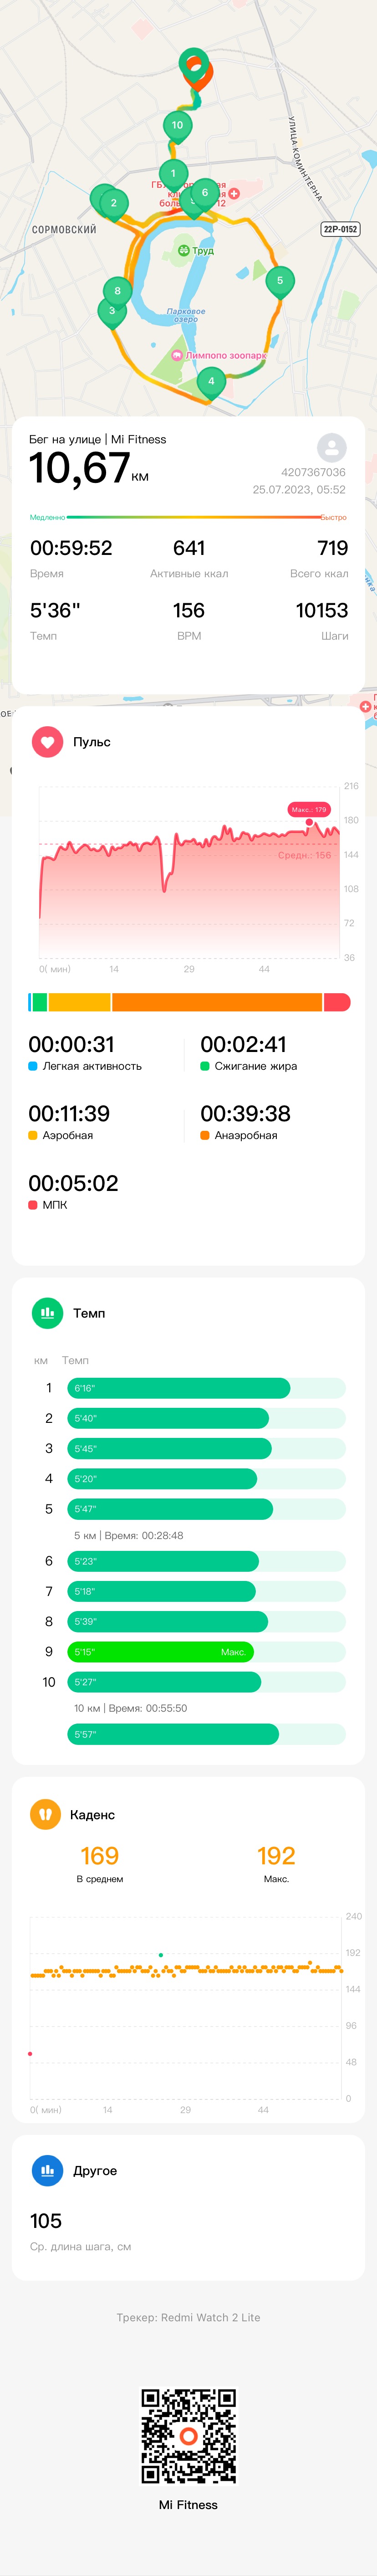377x2576 pixels.
Task: Select kilometer 10 map marker
Action: (x=177, y=126)
